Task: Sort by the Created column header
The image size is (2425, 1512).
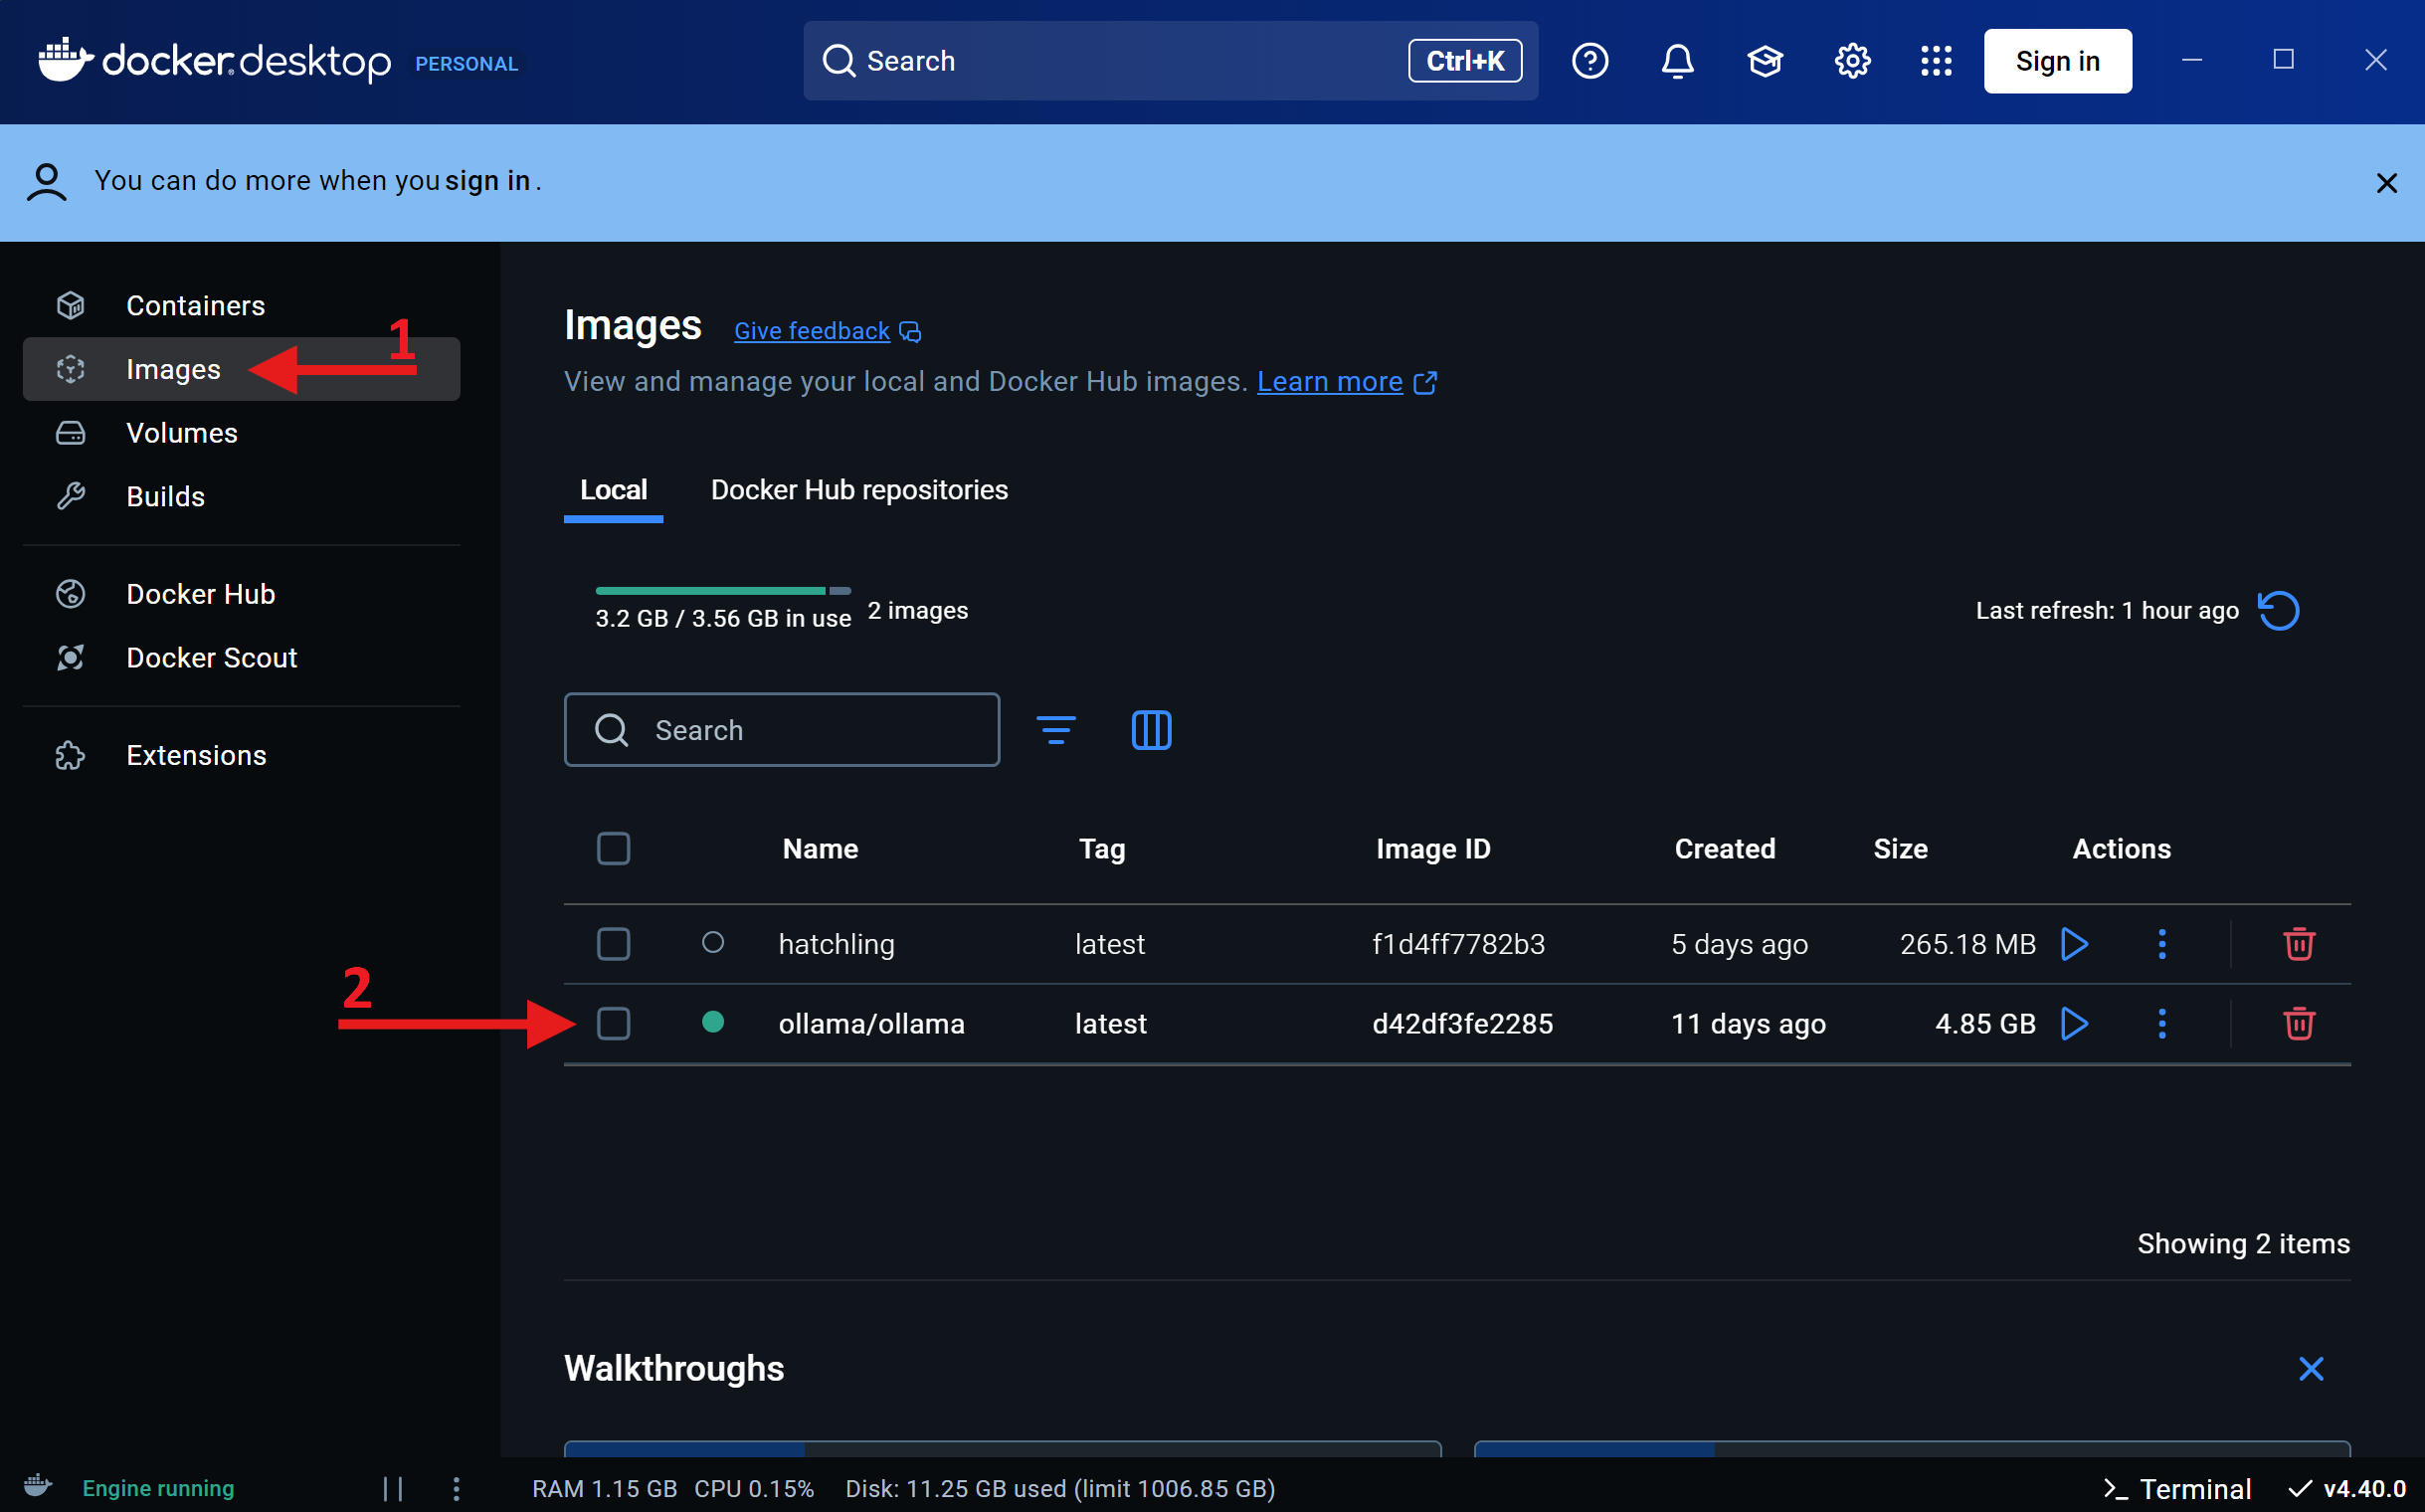Action: pos(1724,849)
